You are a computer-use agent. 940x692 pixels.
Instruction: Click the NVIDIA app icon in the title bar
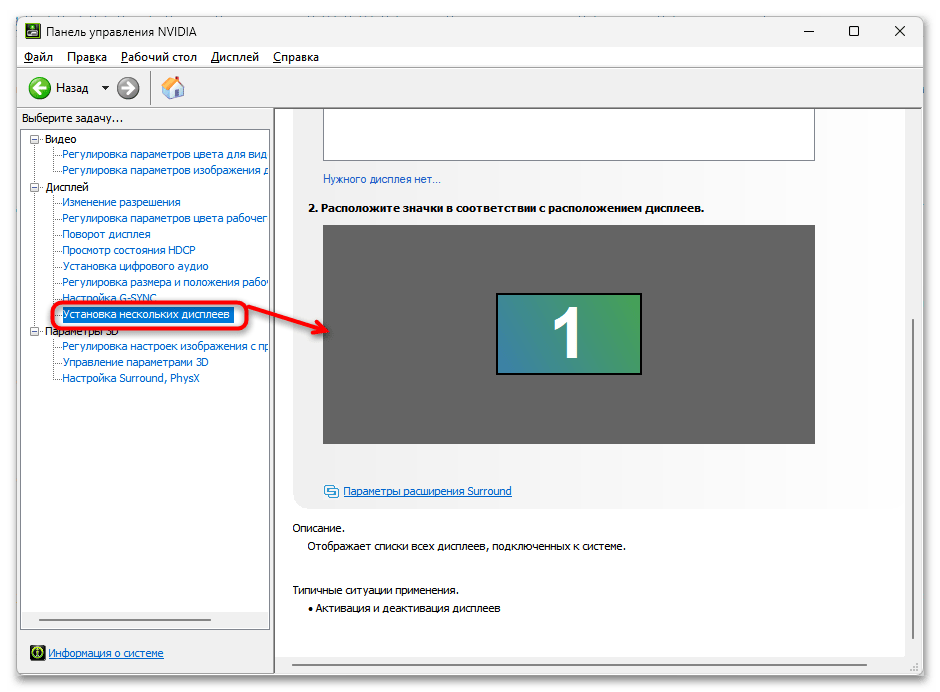(x=32, y=31)
